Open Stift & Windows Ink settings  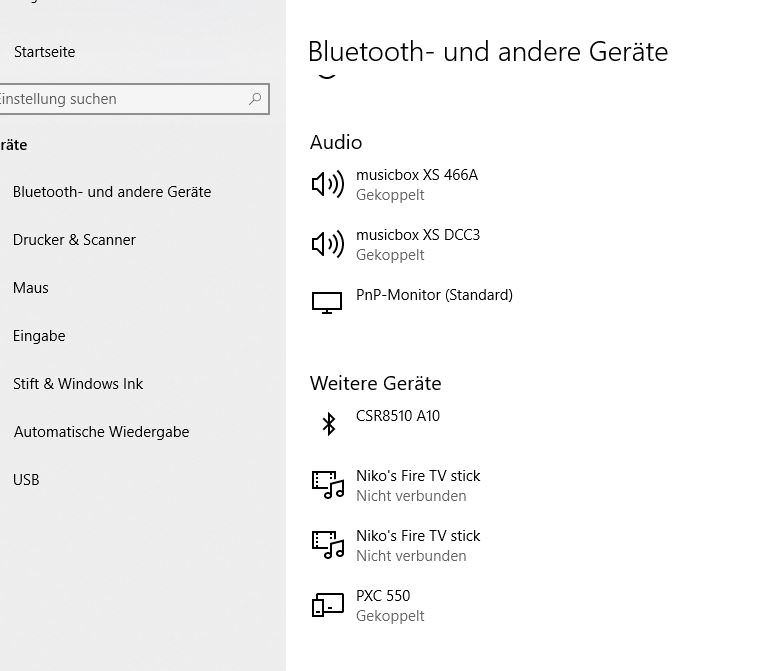pyautogui.click(x=78, y=384)
